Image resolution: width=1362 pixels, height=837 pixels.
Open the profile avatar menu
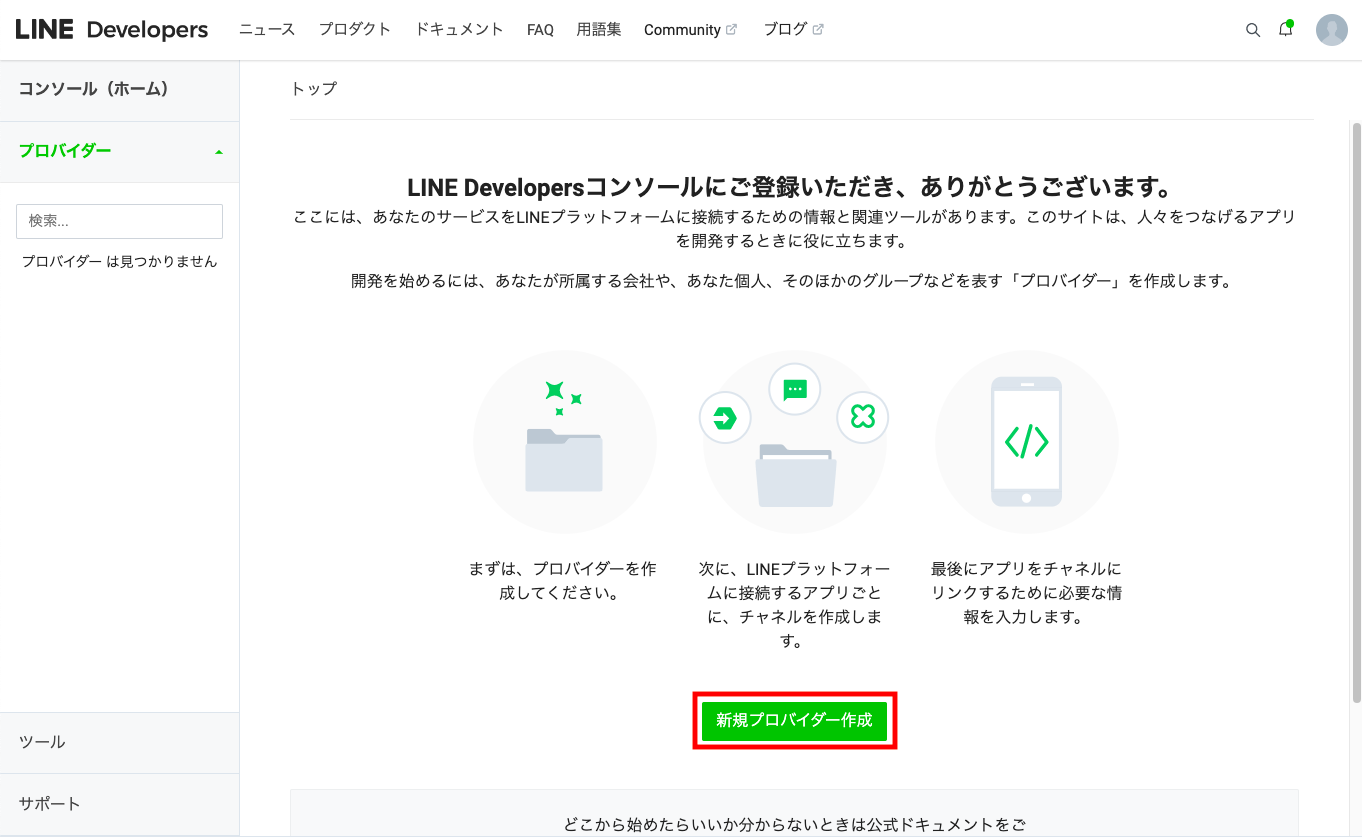point(1331,29)
